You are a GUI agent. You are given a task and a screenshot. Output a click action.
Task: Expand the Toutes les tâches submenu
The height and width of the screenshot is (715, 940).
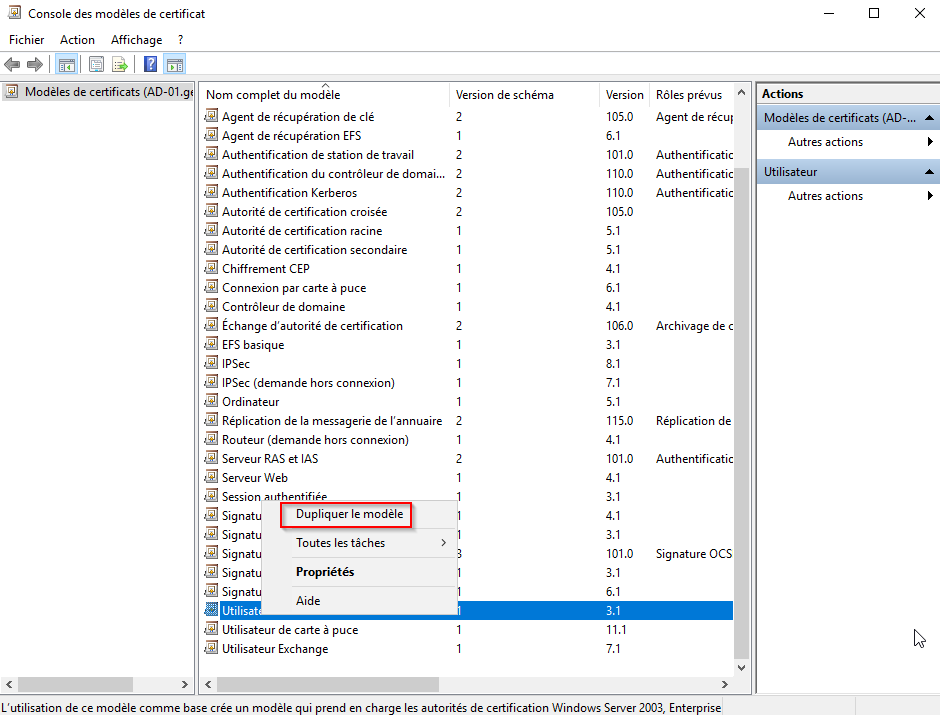(370, 543)
